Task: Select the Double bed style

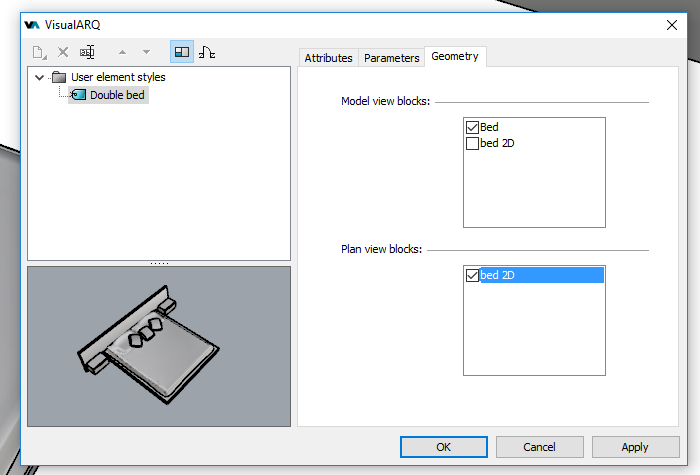Action: 117,95
